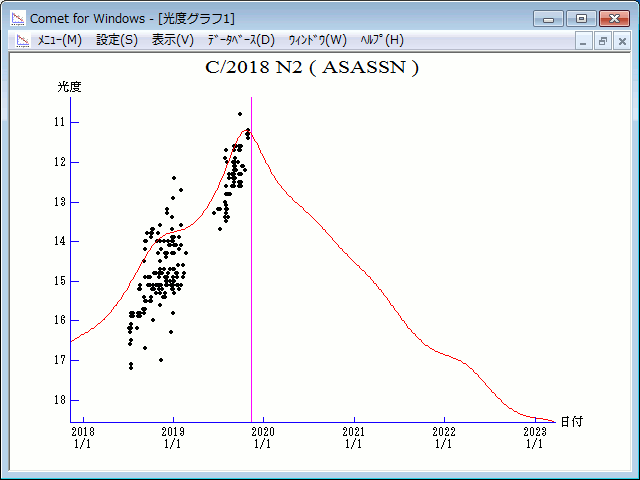Minimize the inner 光度グラフ1 child window
Screen dimensions: 640x480
[585, 41]
